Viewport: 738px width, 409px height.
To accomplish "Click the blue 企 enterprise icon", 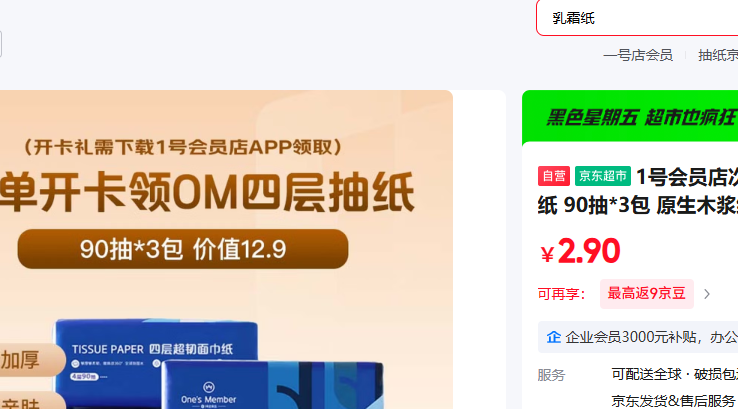I will (554, 337).
